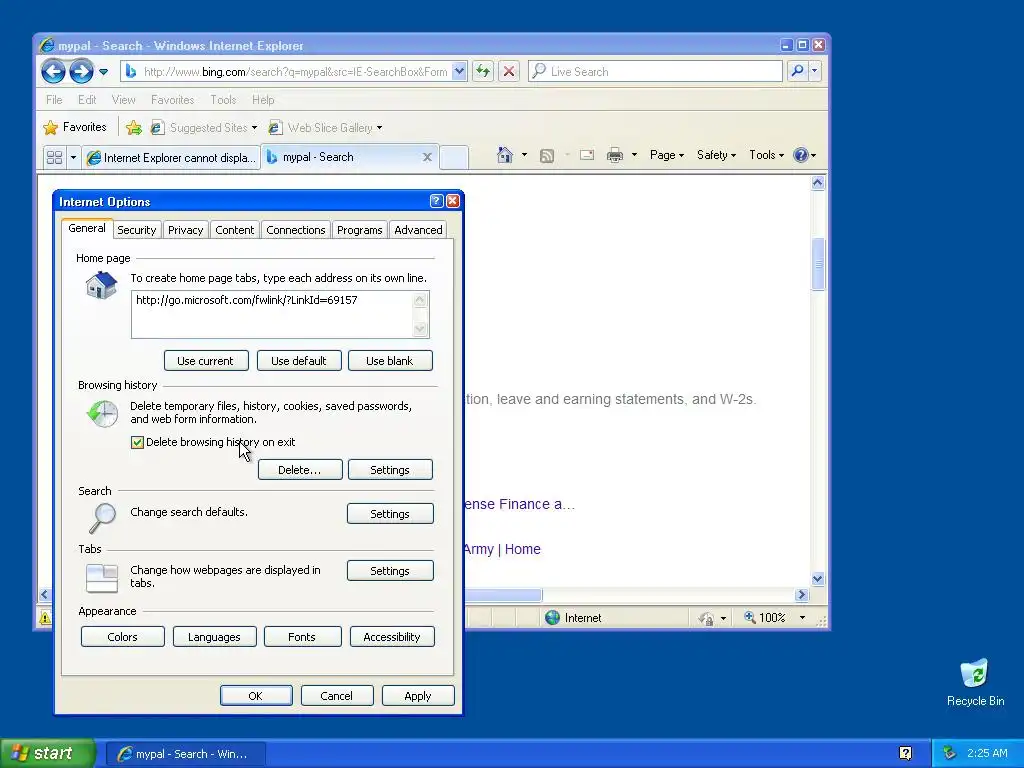
Task: Open the Tools command bar menu
Action: 766,155
